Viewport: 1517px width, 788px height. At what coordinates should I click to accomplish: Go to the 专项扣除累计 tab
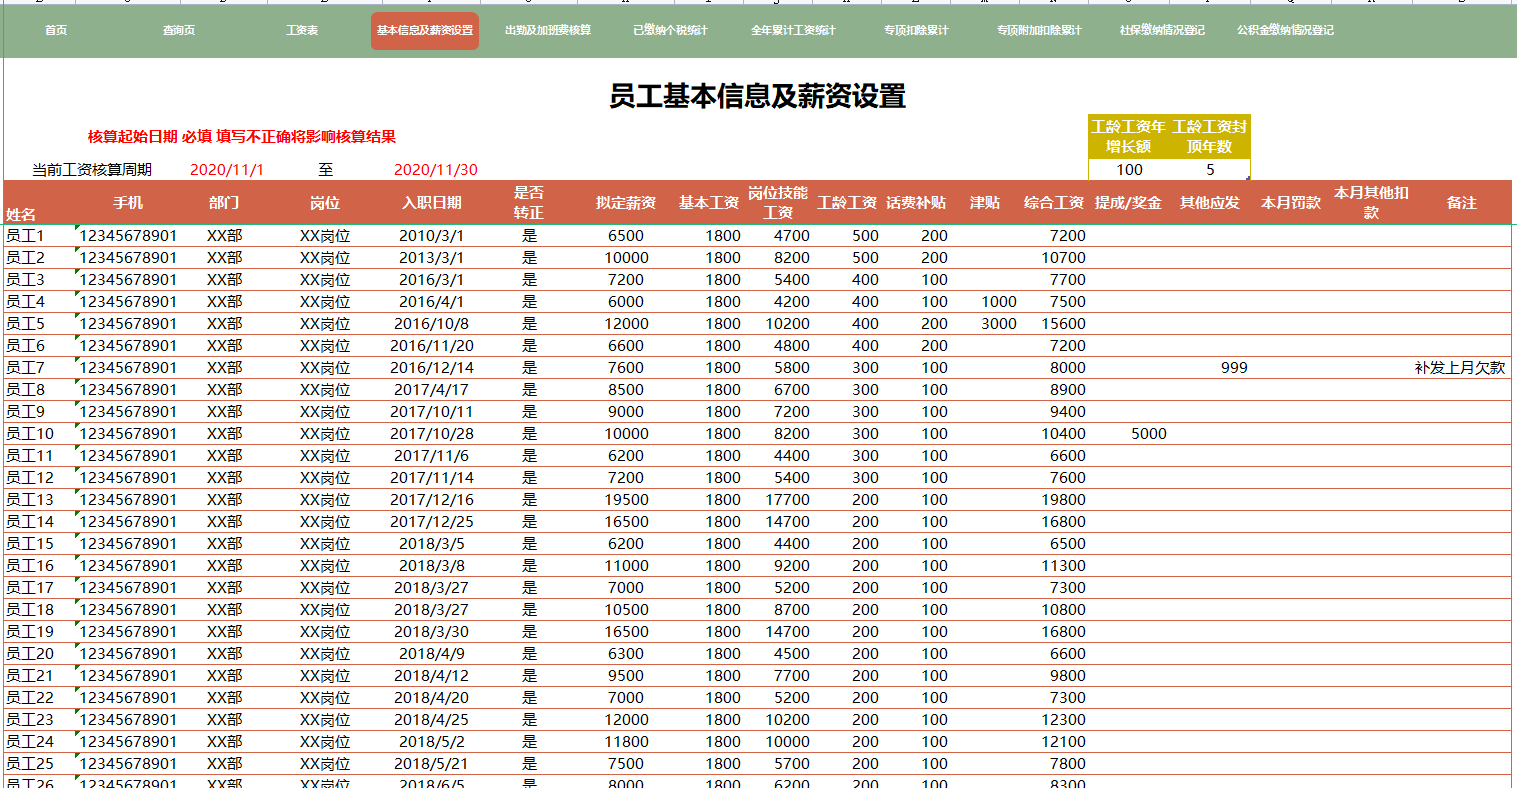(x=916, y=30)
